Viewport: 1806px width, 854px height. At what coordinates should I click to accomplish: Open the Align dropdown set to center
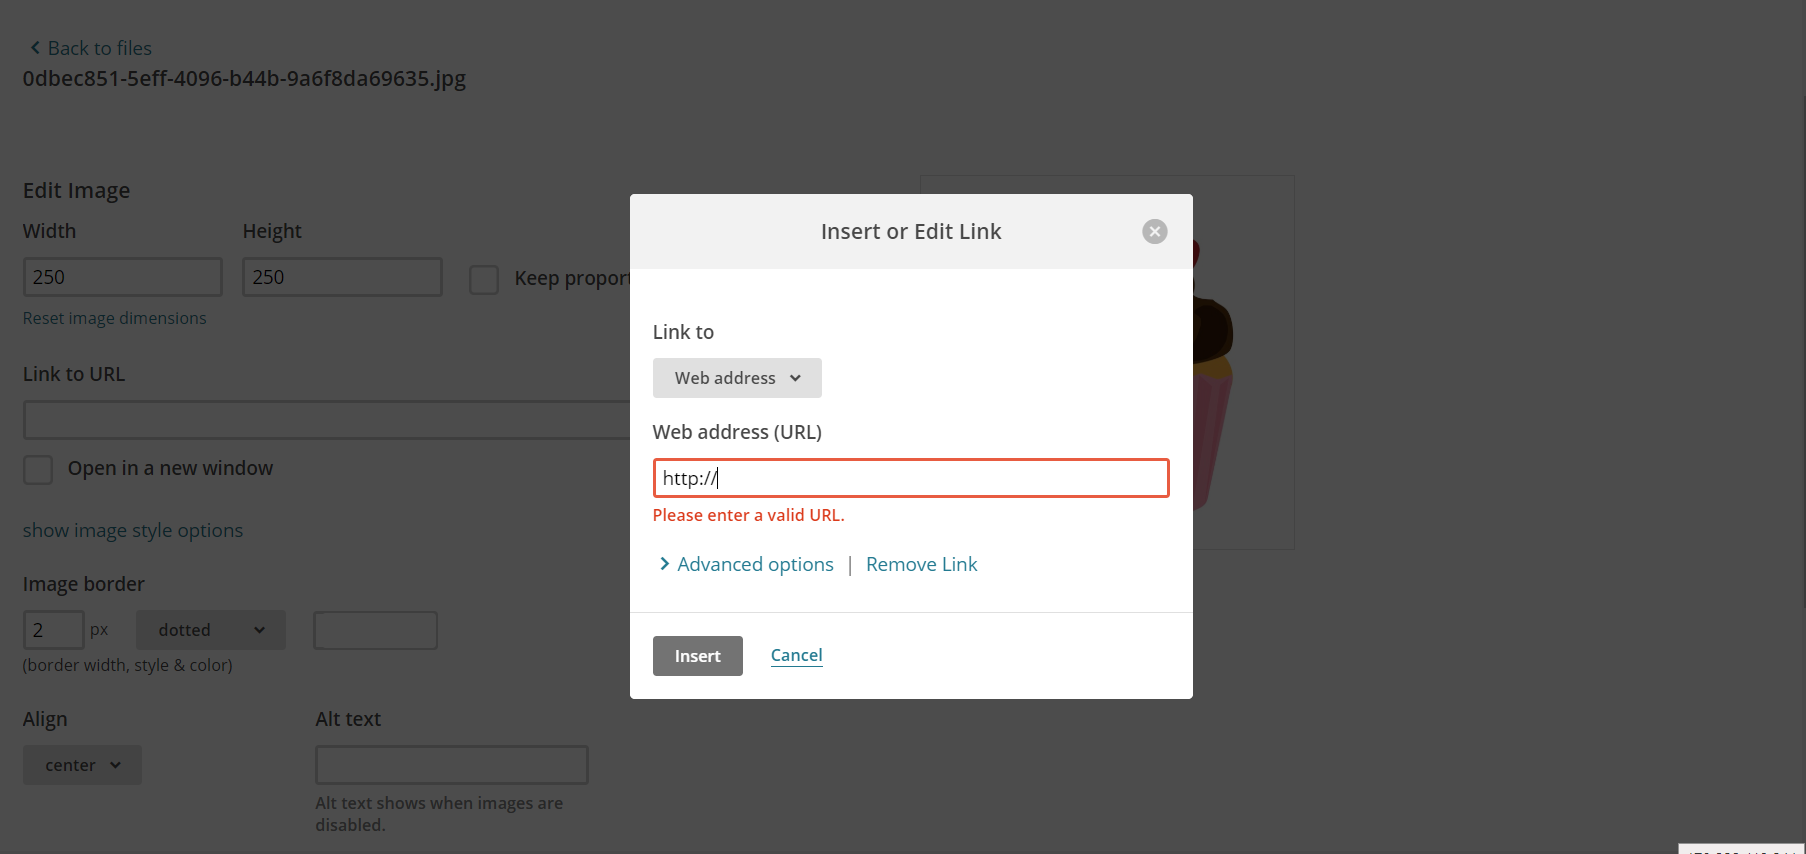pyautogui.click(x=81, y=764)
